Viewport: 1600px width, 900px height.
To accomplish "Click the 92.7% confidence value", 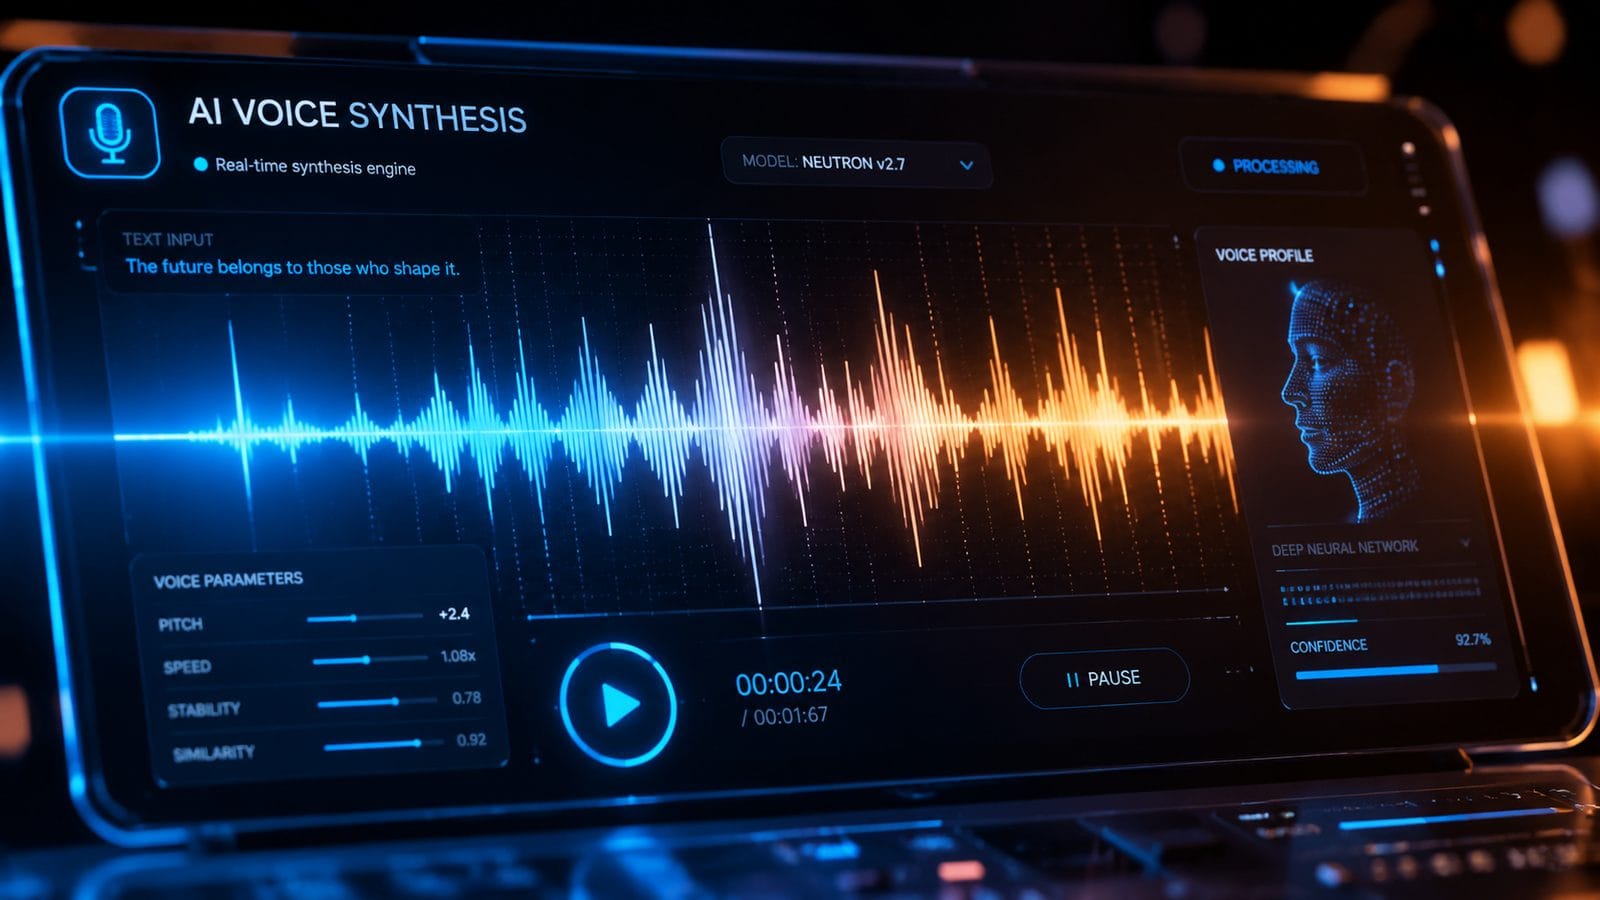I will 1472,639.
